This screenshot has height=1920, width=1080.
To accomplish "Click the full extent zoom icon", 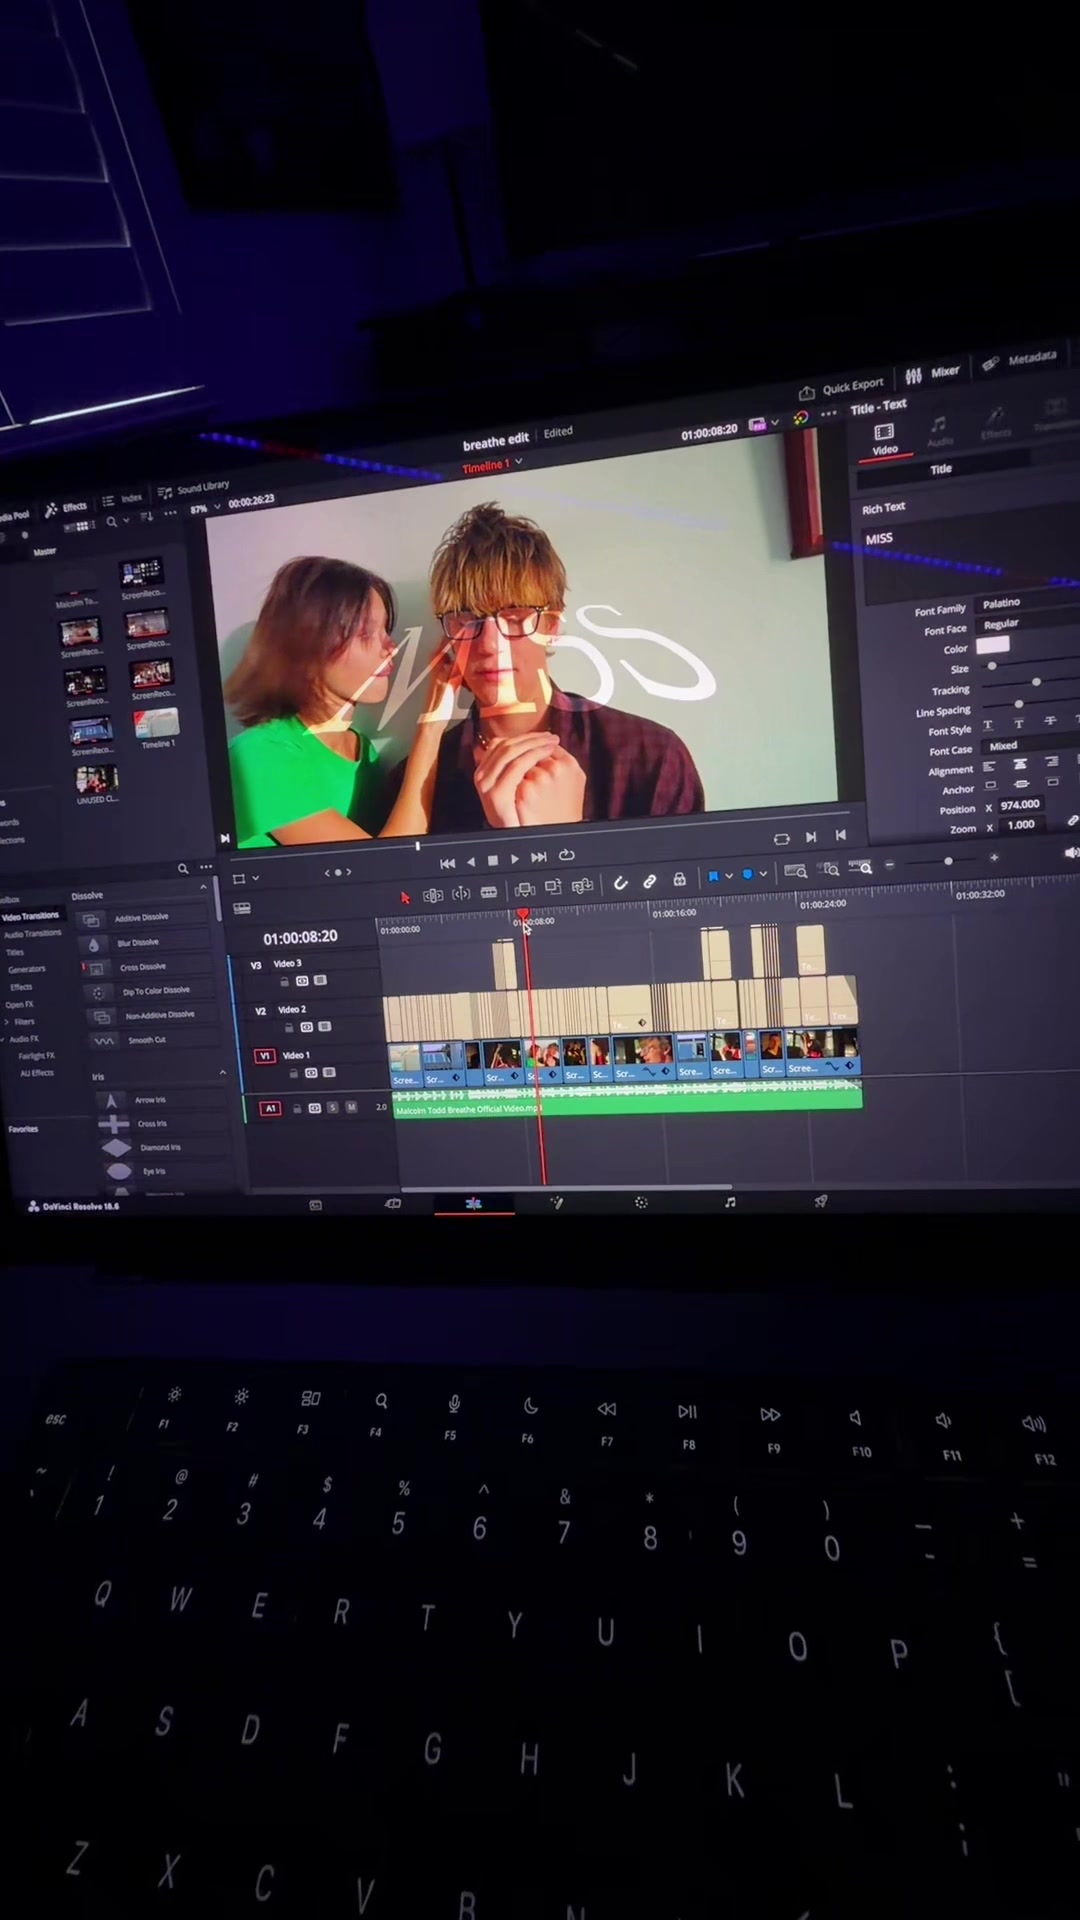I will pos(796,871).
